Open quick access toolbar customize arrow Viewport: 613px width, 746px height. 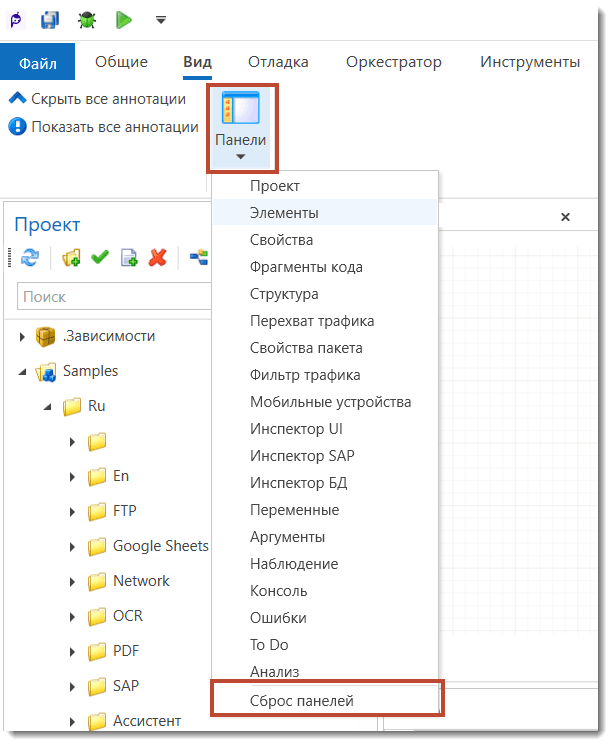[161, 20]
